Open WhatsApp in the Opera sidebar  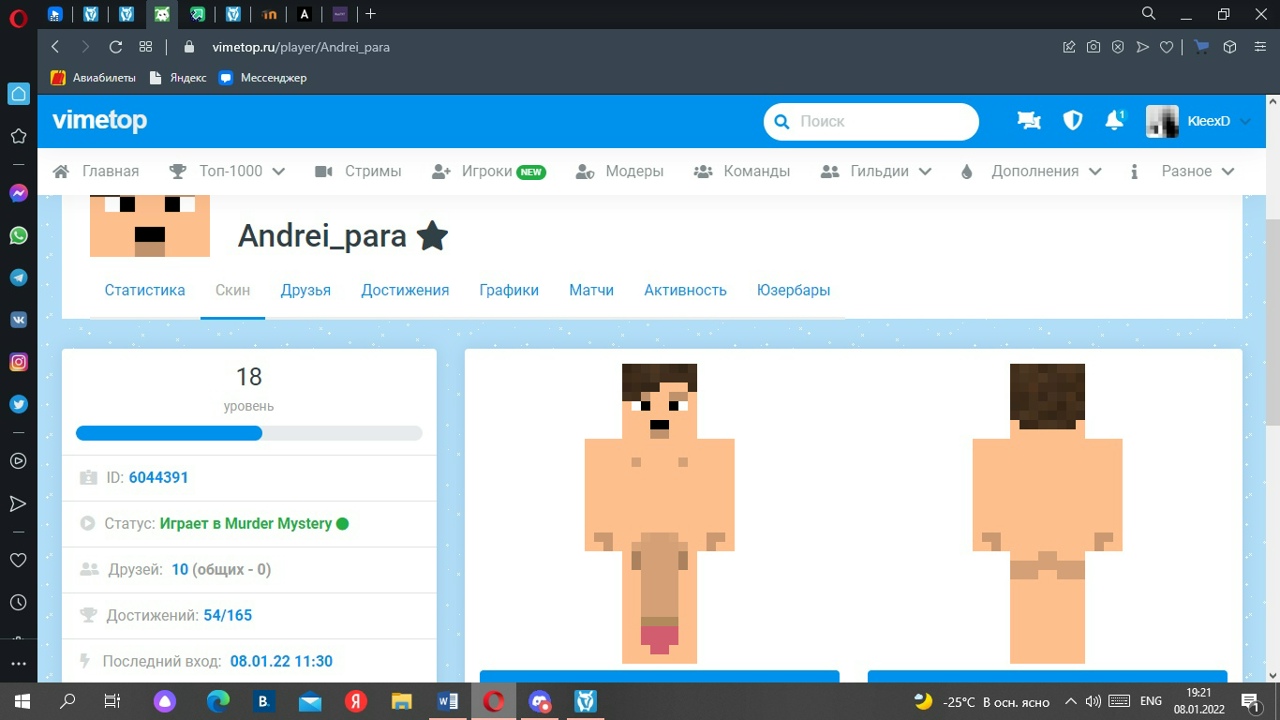tap(18, 236)
